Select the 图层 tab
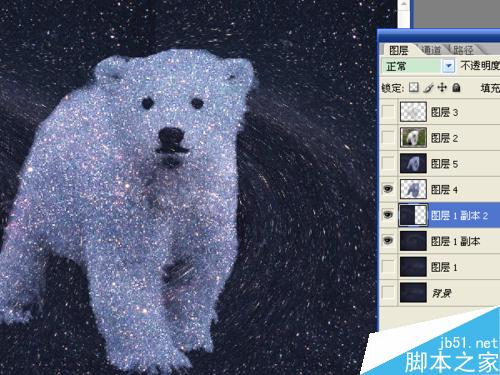 coord(399,50)
